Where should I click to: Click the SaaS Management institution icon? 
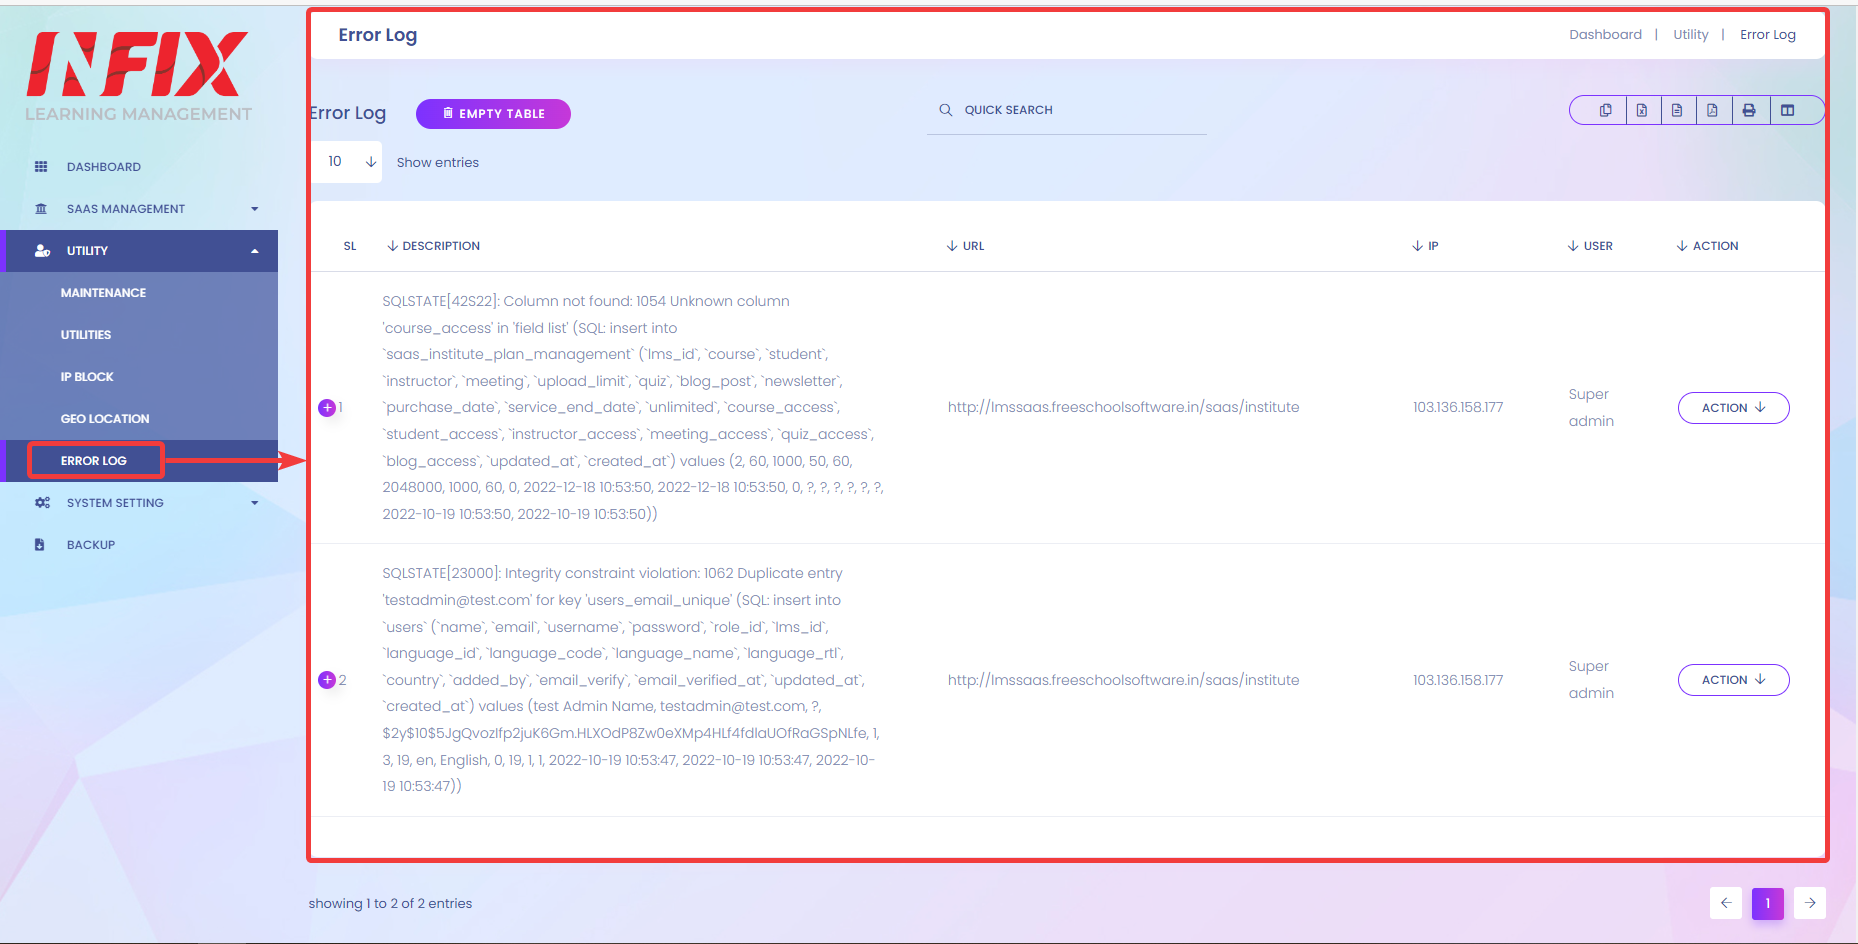41,209
